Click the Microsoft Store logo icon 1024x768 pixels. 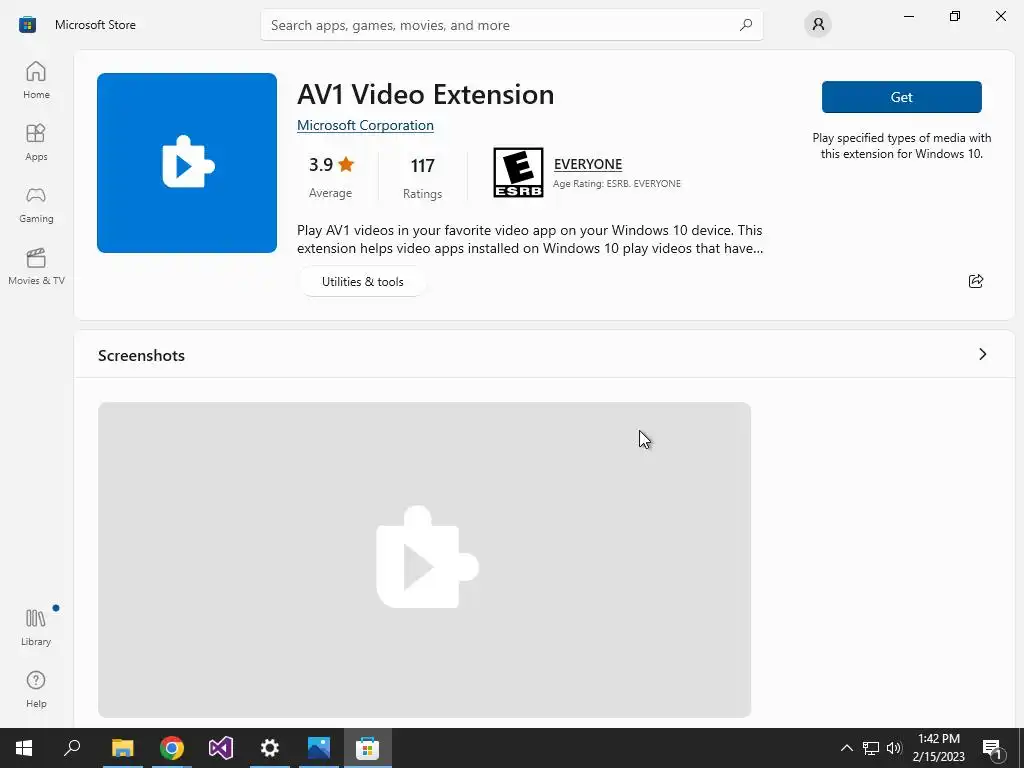(27, 25)
